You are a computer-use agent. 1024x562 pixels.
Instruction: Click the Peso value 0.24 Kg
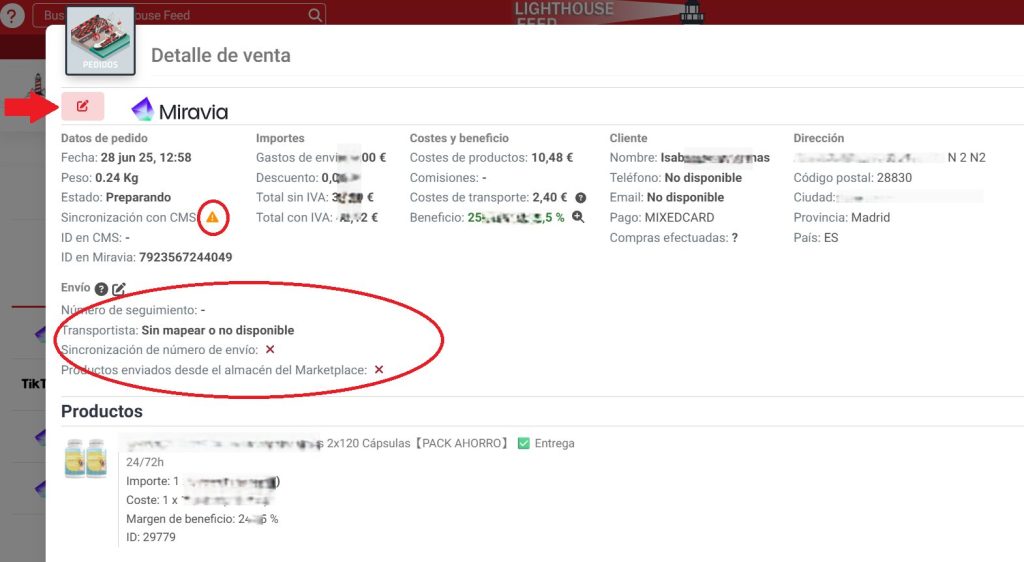point(116,178)
